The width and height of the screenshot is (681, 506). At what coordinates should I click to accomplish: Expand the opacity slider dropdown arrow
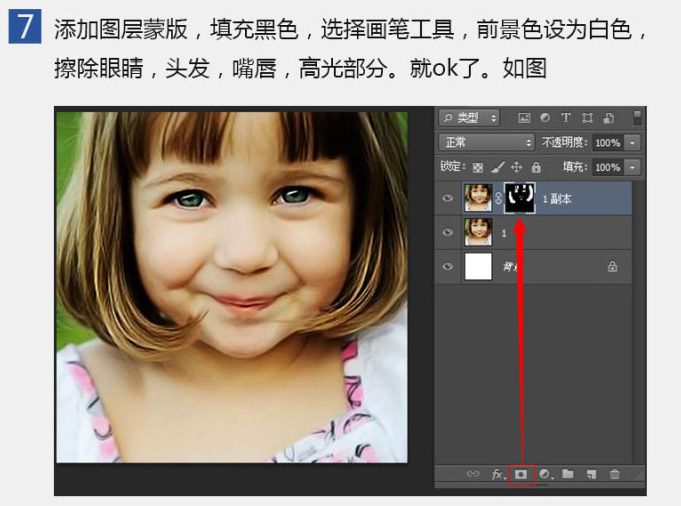pyautogui.click(x=632, y=143)
